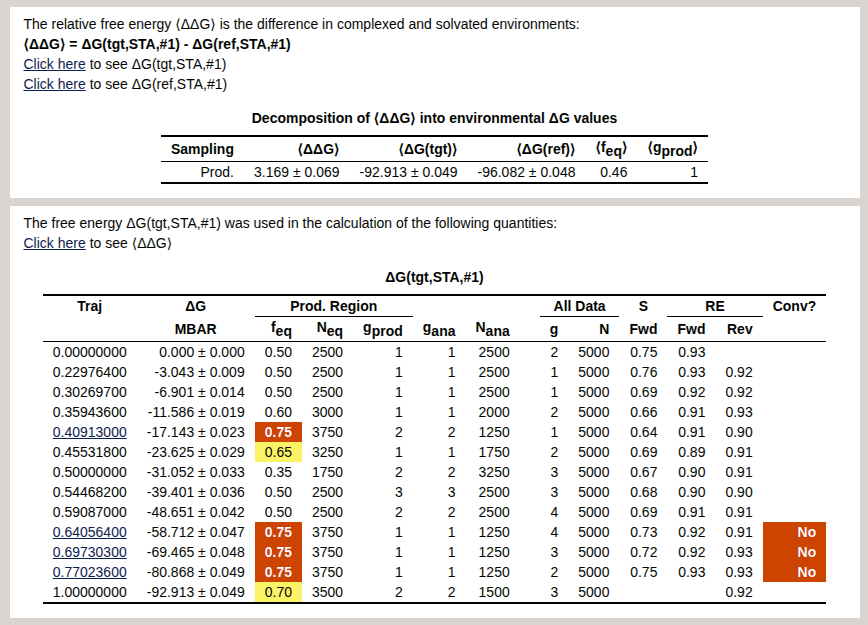Open trajectory link 0.69730300
The height and width of the screenshot is (625, 868).
click(89, 552)
